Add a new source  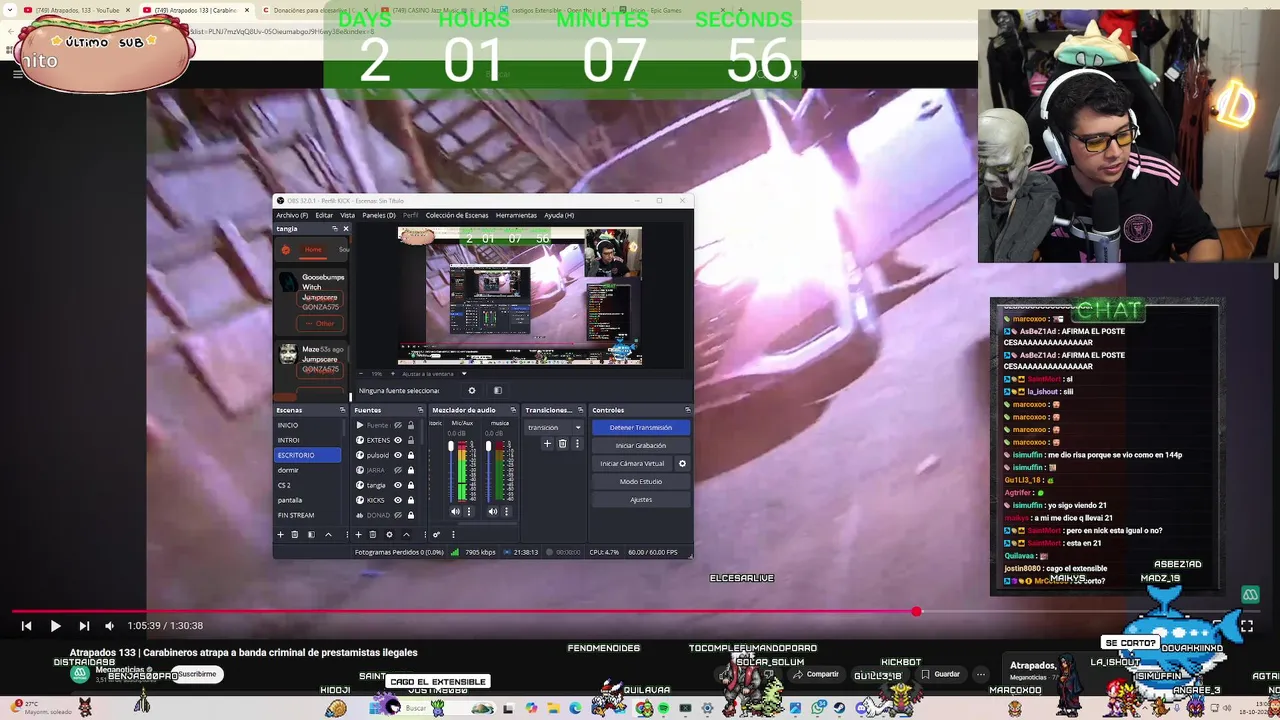tap(358, 535)
